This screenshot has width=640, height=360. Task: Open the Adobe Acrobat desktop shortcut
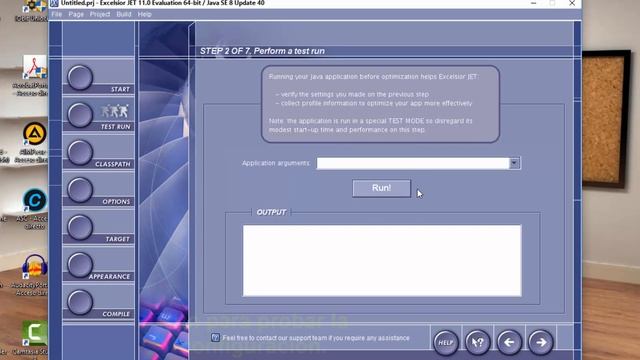(34, 67)
